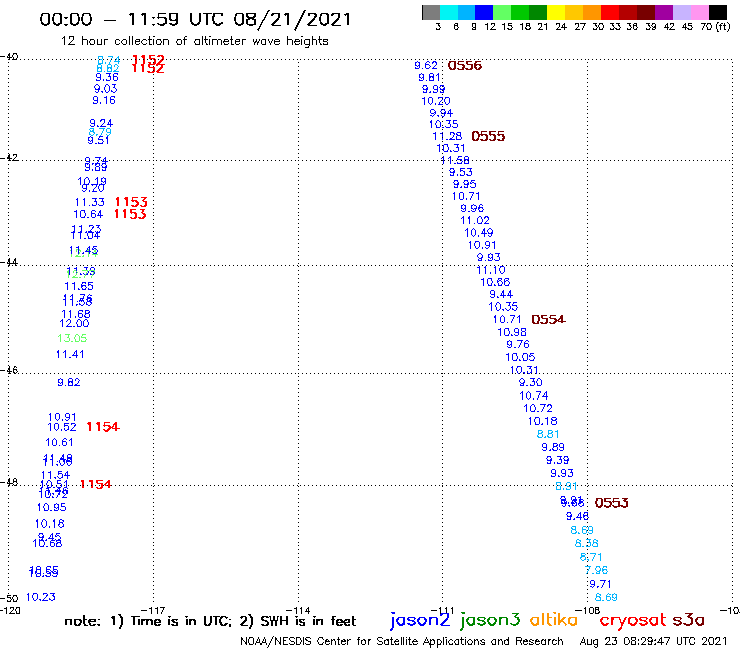Click the 10.98 wave height reading

point(512,332)
